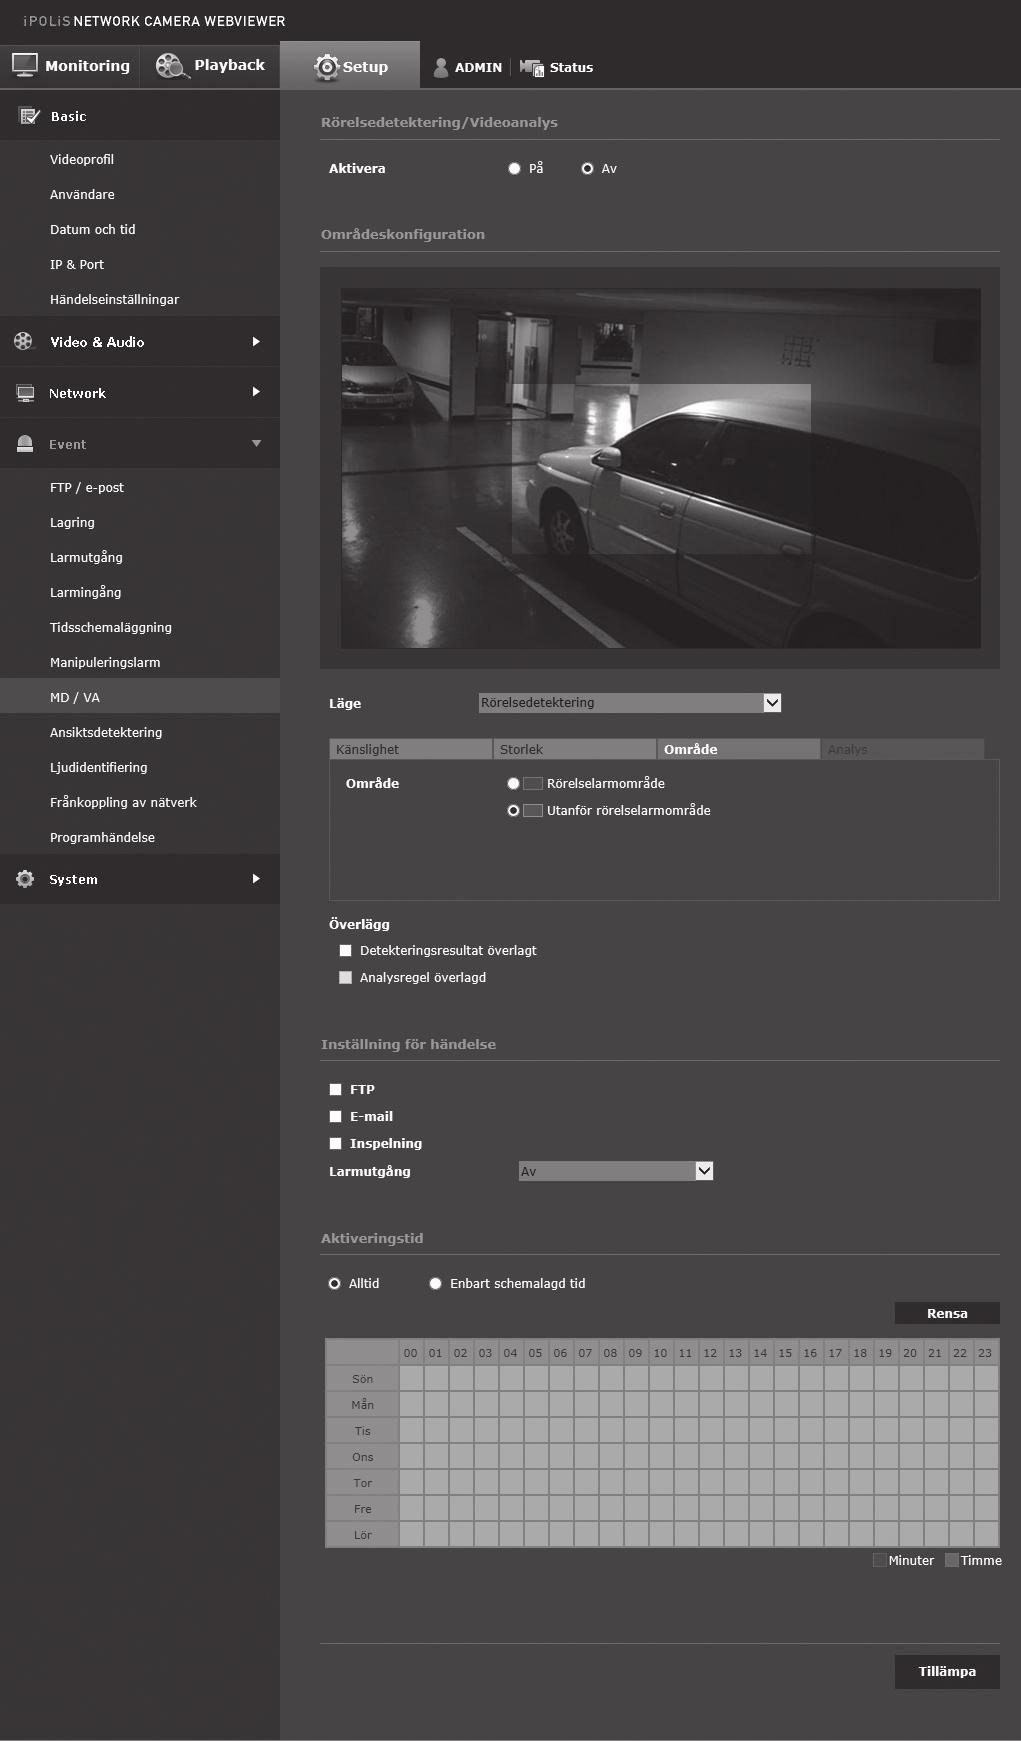This screenshot has height=1742, width=1021.
Task: Collapse the Event menu arrow
Action: pos(256,443)
